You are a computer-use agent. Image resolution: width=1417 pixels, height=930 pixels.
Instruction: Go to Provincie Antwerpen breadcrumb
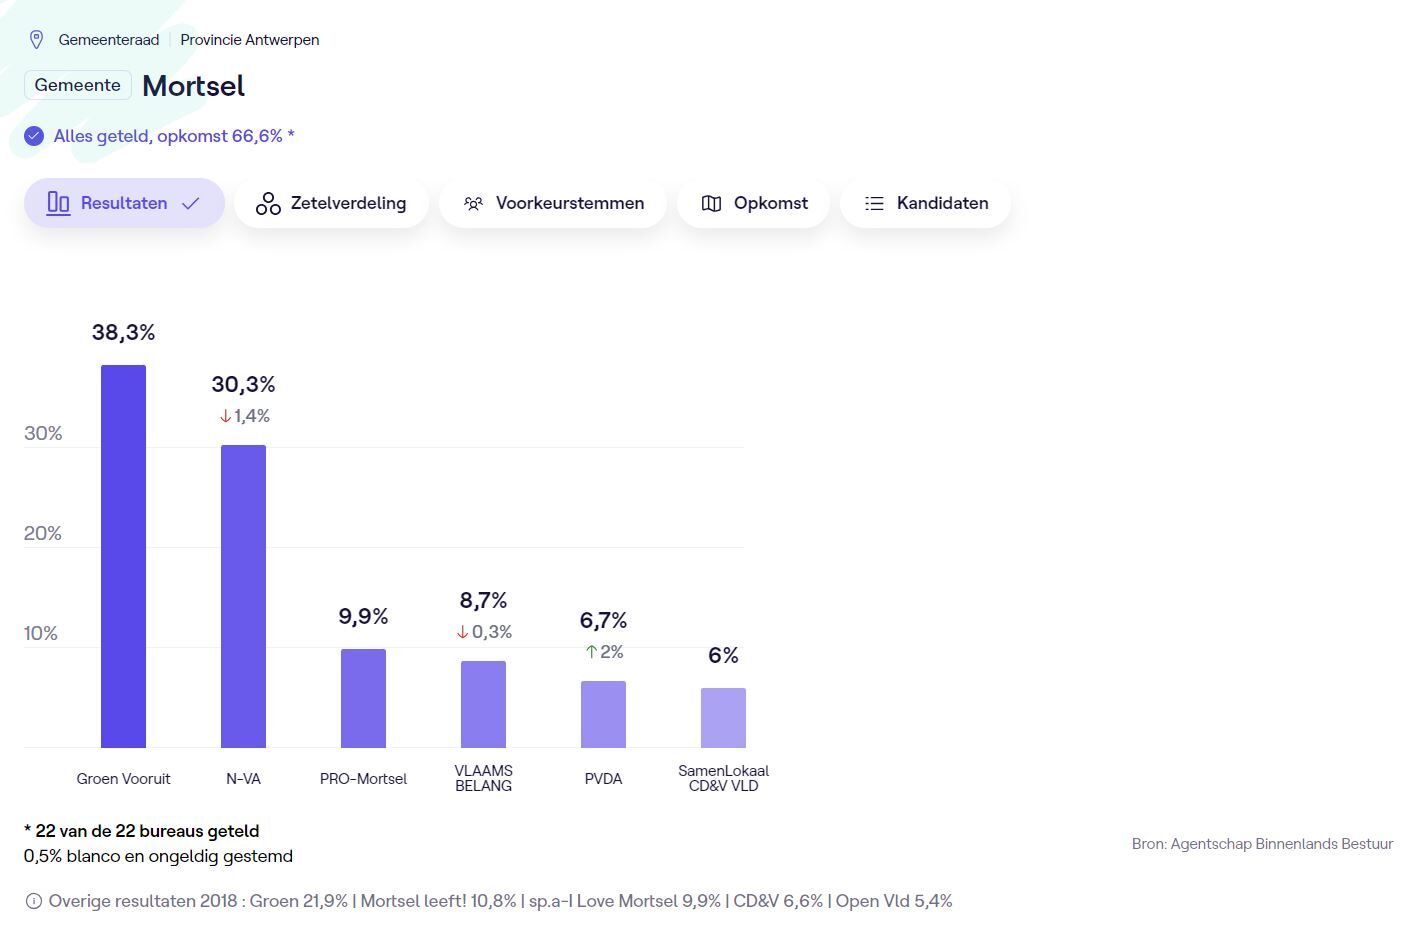(x=250, y=40)
